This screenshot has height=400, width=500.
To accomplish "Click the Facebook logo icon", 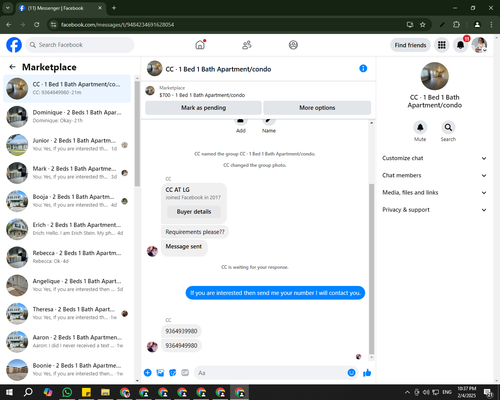I will 14,45.
